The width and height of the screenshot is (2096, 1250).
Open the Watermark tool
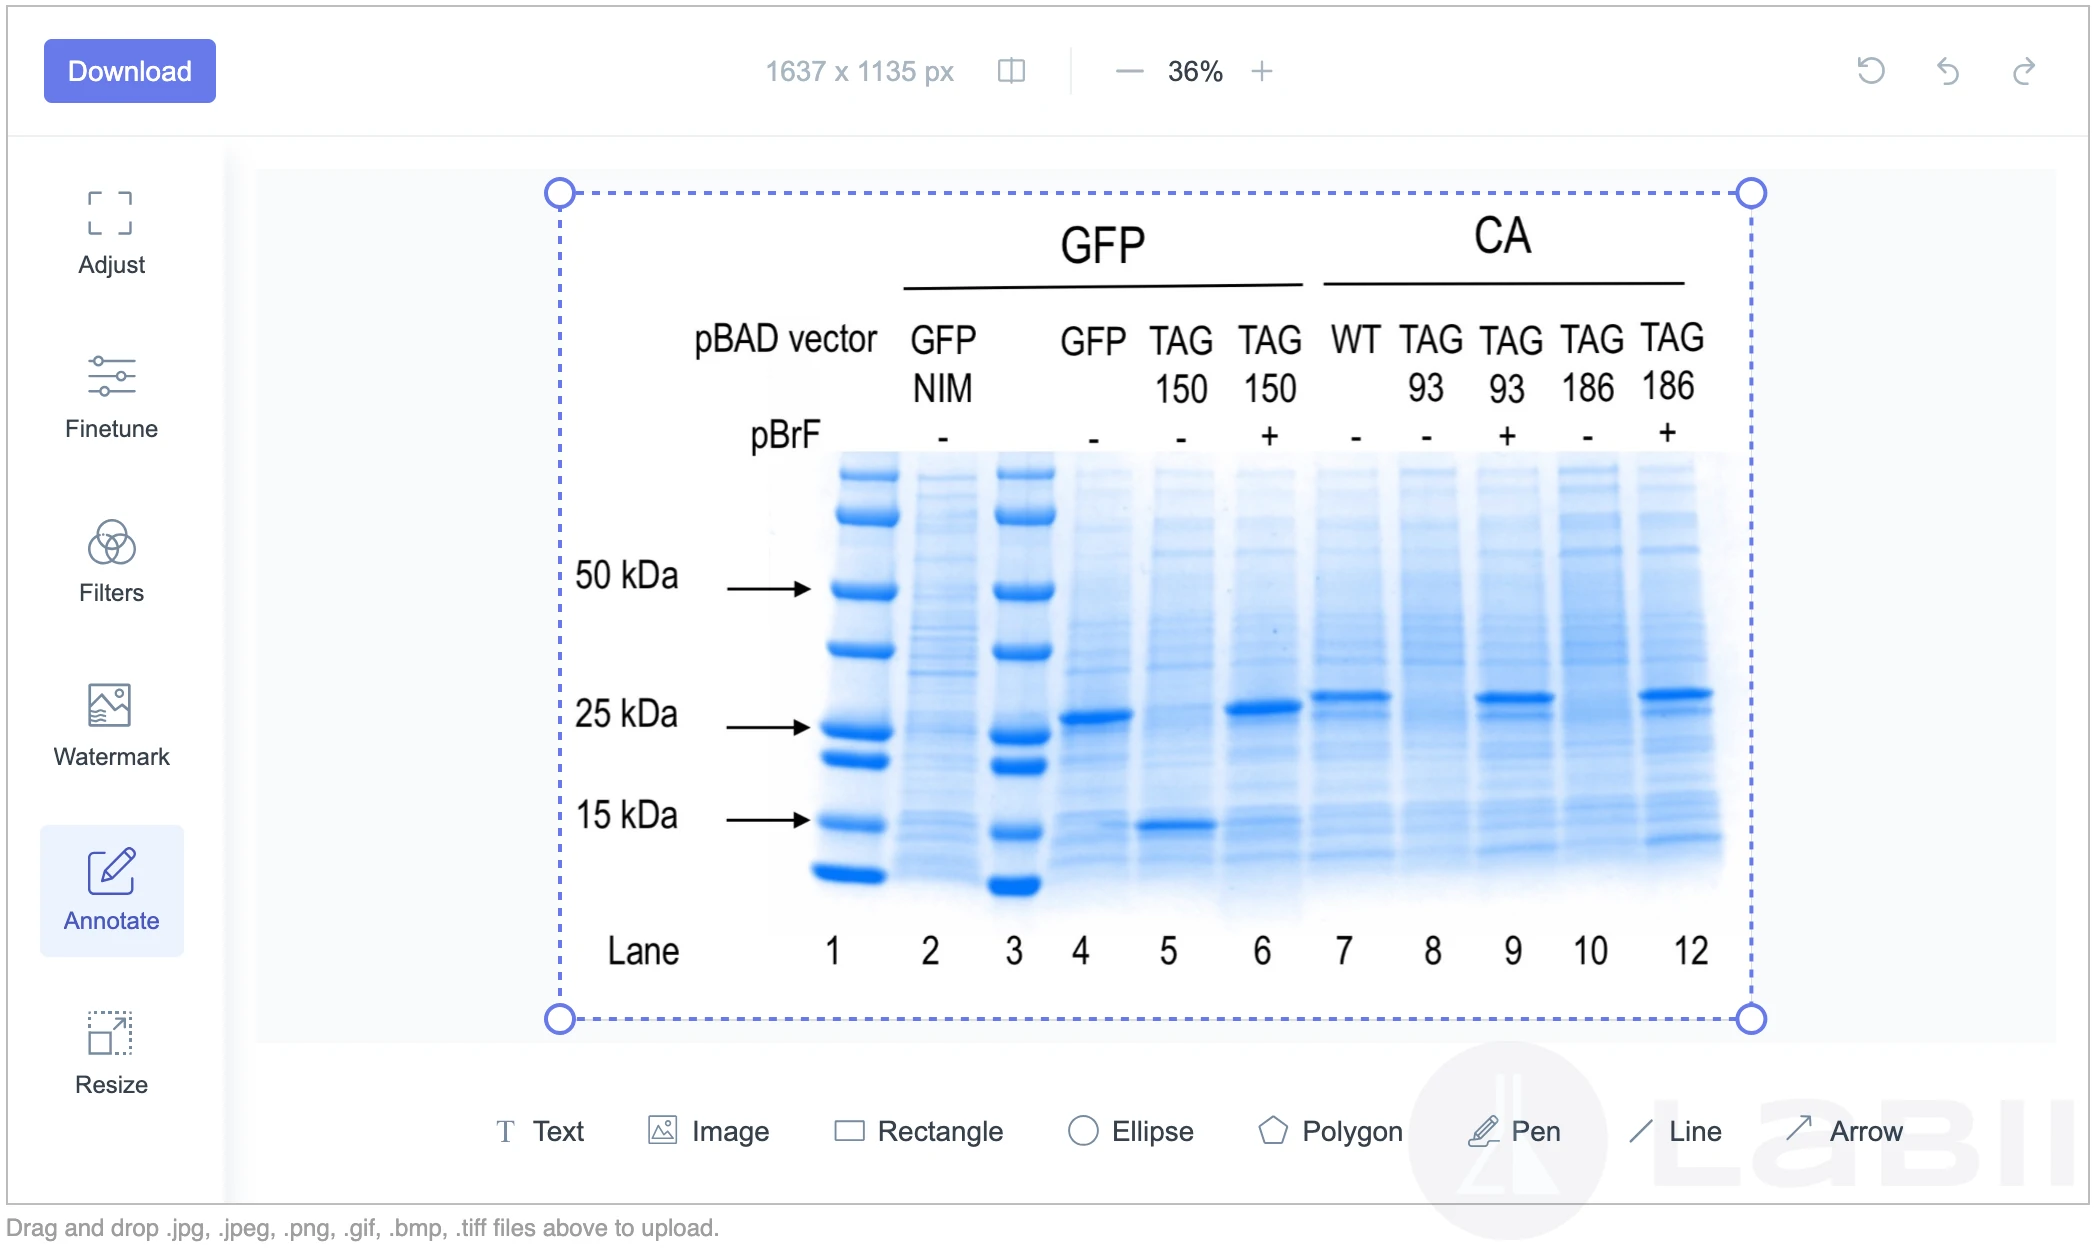[x=111, y=726]
